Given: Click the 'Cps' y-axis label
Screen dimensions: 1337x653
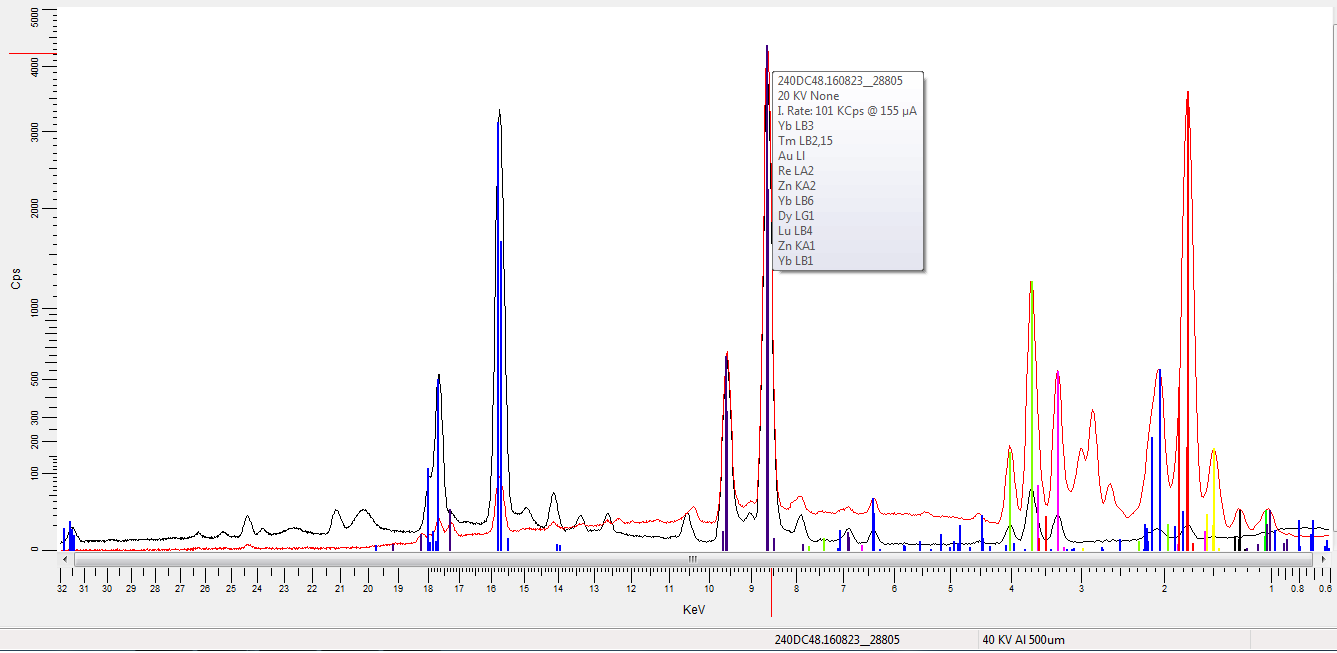Looking at the screenshot, I should tap(16, 279).
